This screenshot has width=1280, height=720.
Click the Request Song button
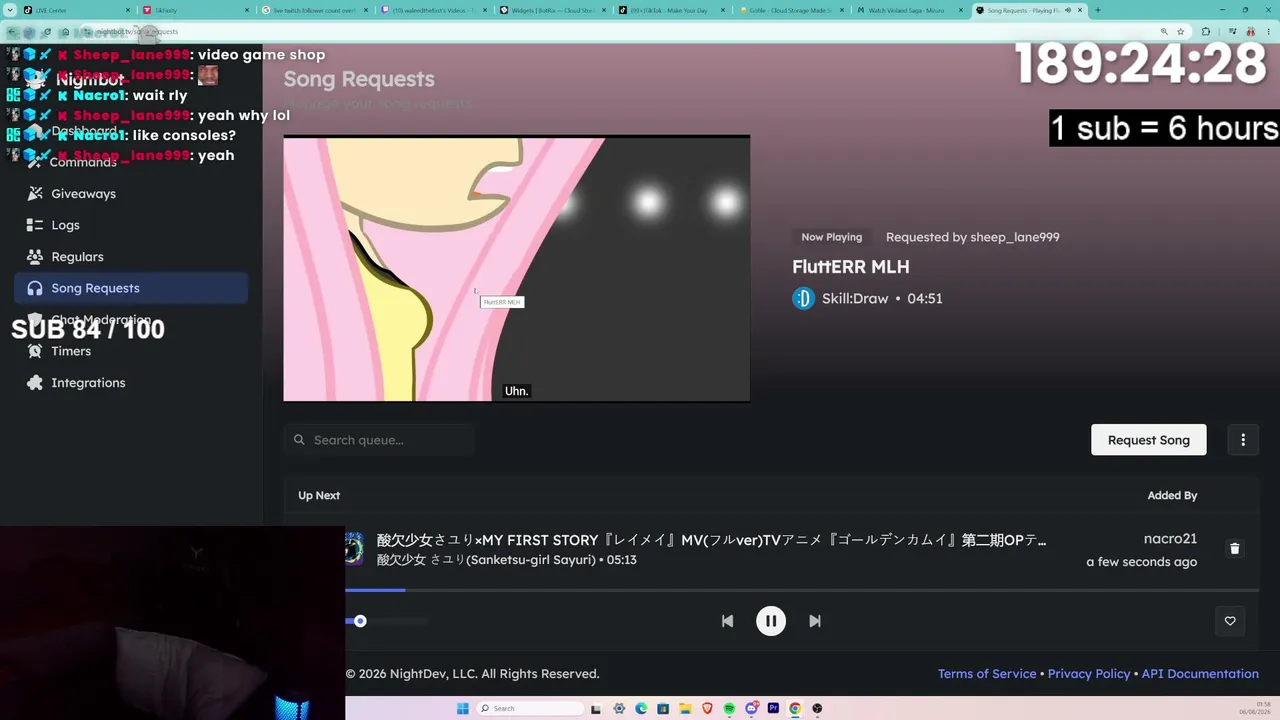coord(1149,440)
